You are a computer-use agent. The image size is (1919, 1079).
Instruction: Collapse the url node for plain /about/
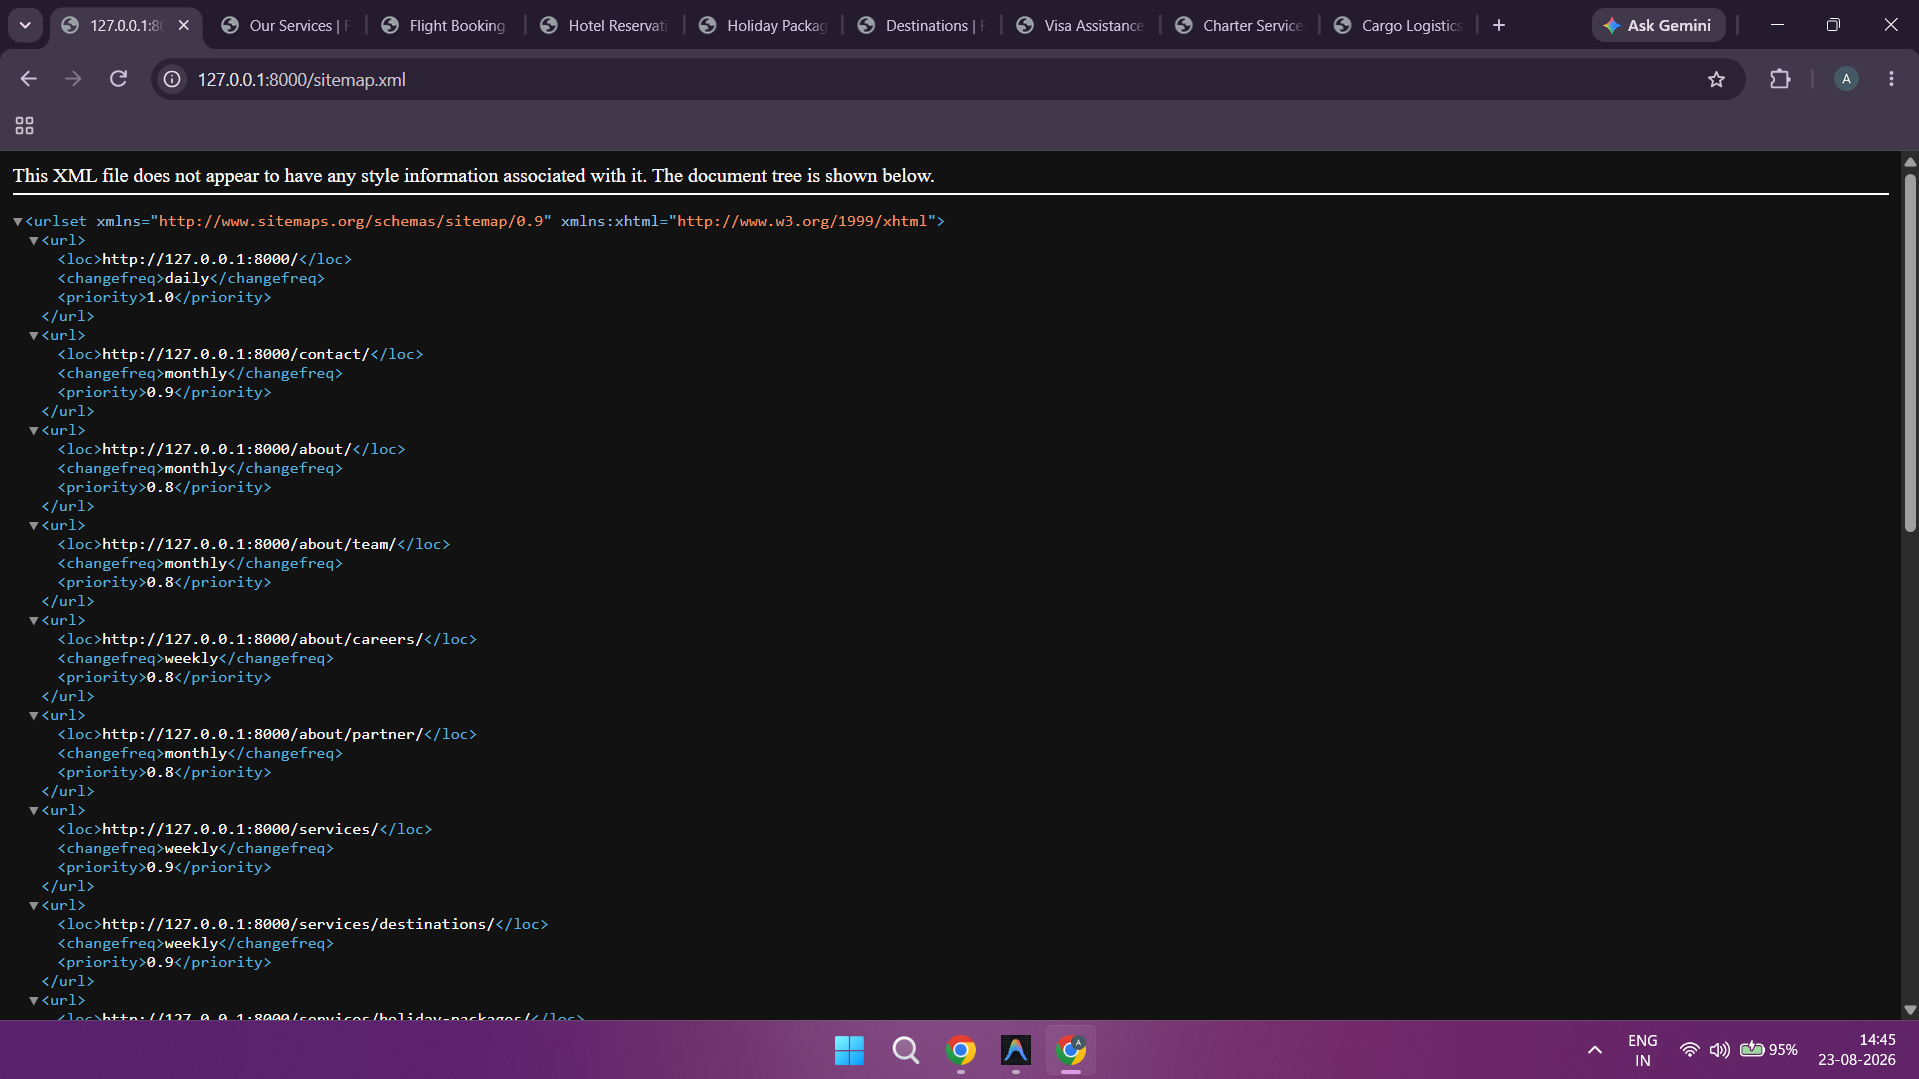click(34, 430)
